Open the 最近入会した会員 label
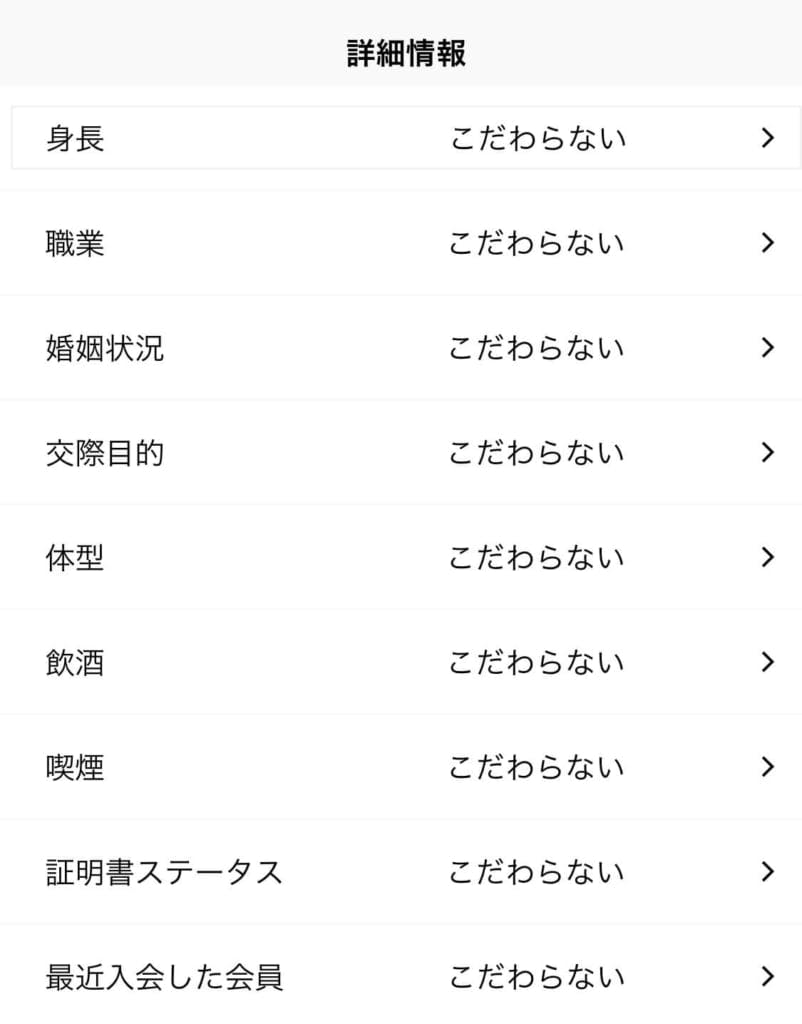The height and width of the screenshot is (1024, 802). (164, 977)
